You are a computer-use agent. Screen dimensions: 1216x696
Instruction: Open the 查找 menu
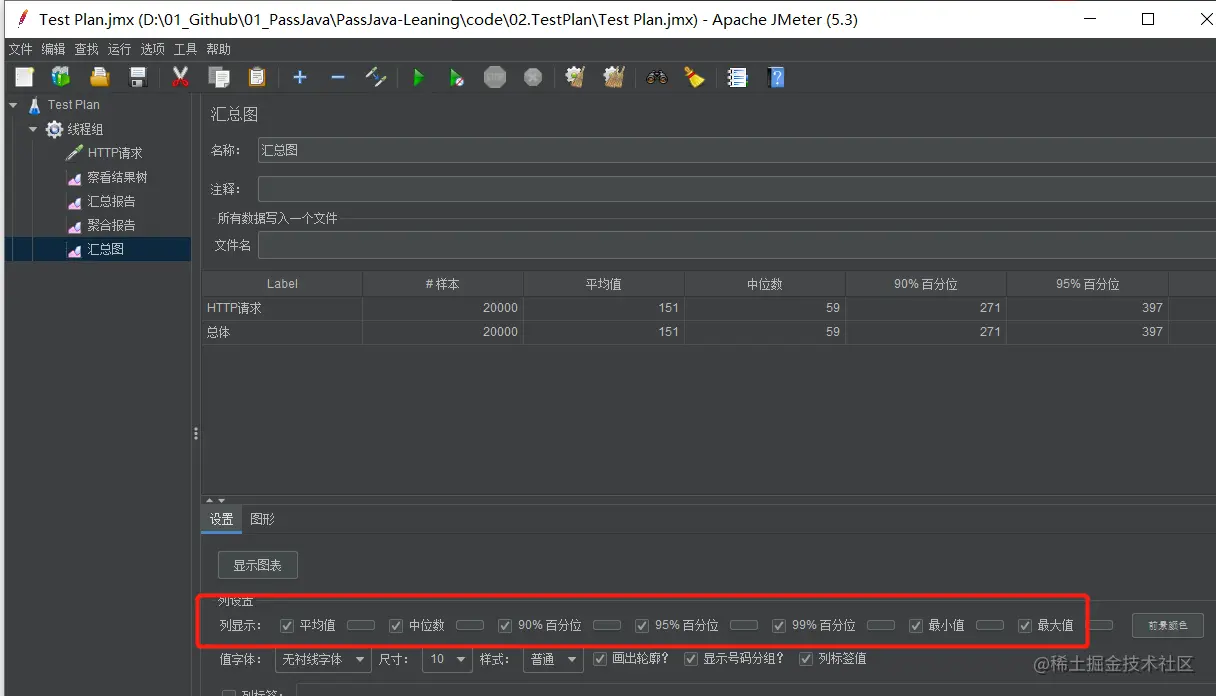(86, 49)
